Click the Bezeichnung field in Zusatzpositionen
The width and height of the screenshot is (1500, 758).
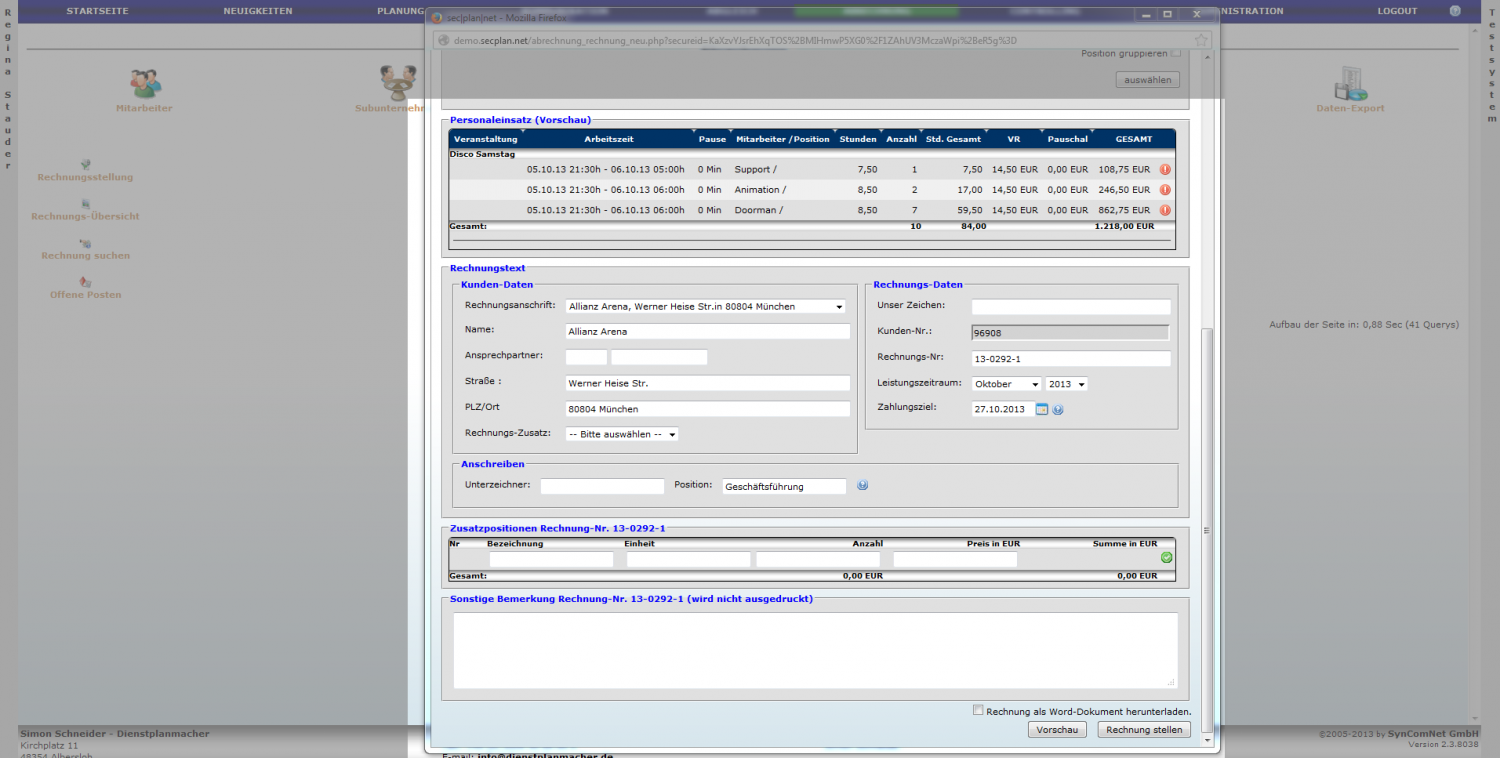point(551,560)
